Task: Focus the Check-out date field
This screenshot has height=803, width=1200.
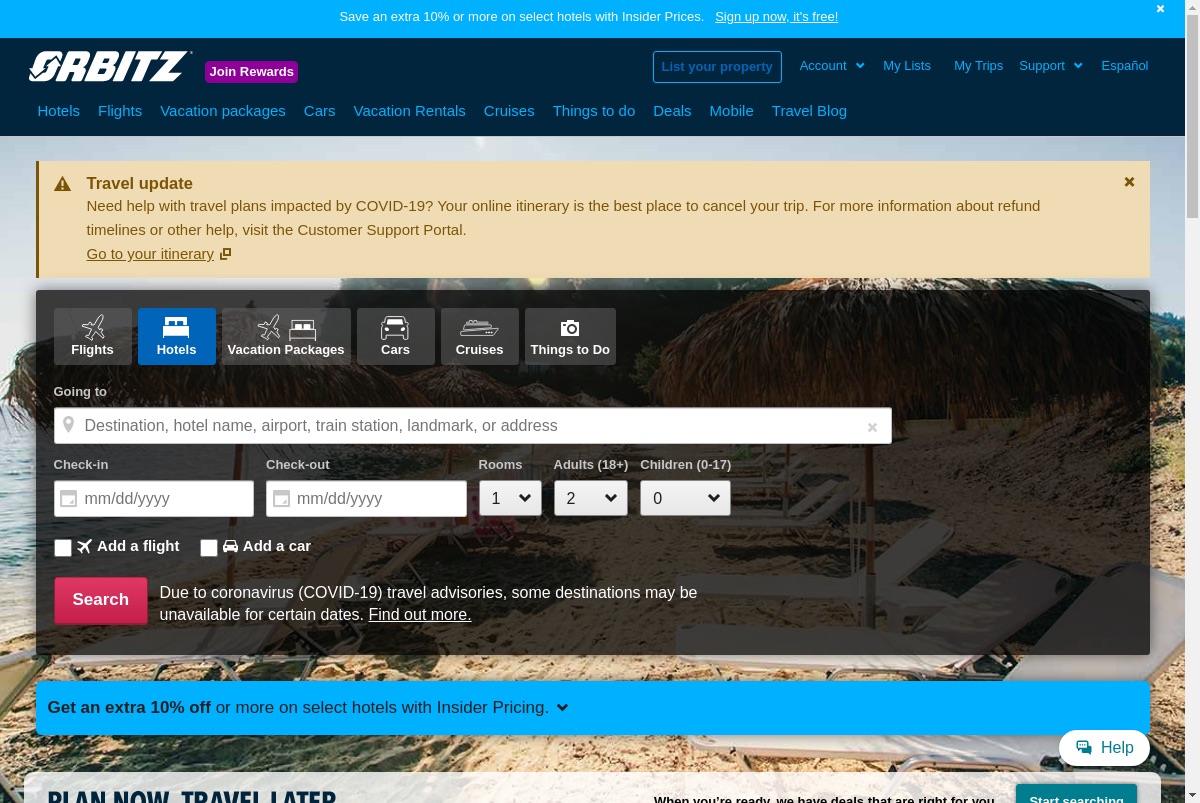Action: (x=366, y=499)
